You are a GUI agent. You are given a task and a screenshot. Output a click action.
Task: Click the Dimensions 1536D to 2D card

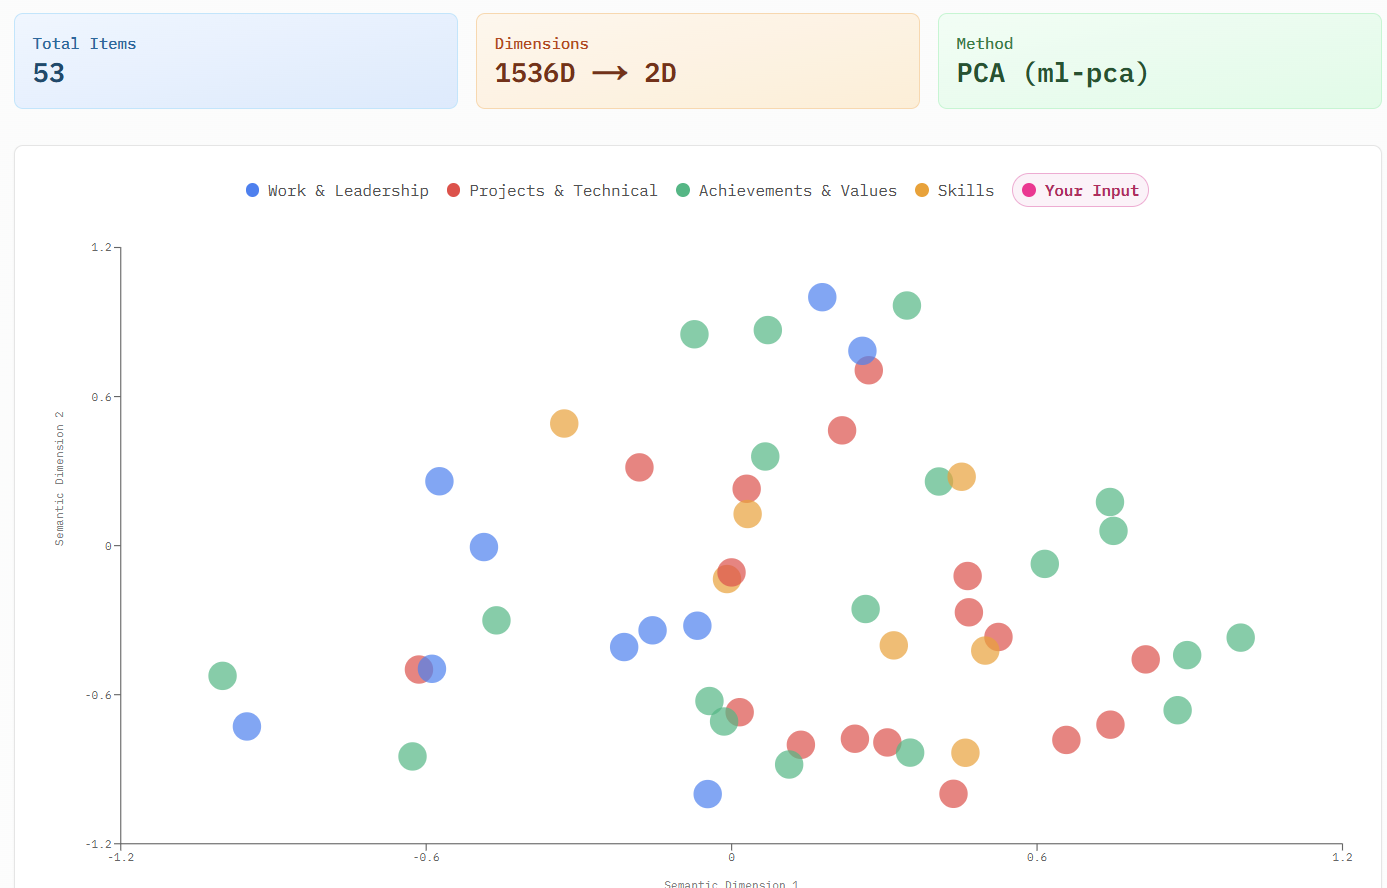[x=698, y=61]
